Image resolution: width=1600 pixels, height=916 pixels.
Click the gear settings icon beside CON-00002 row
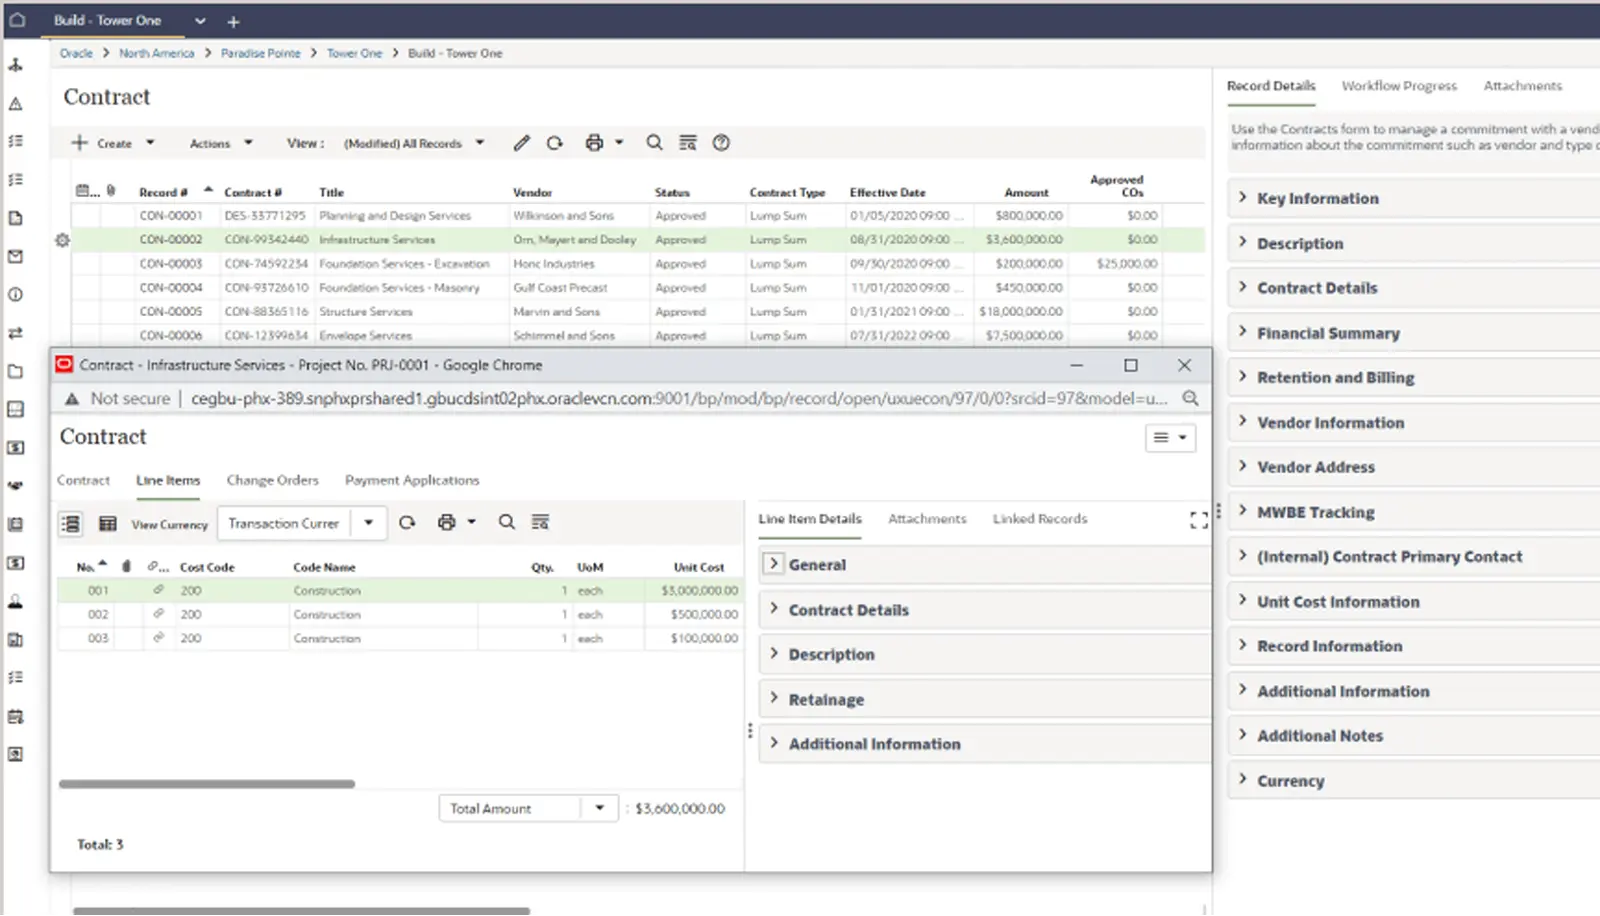62,239
